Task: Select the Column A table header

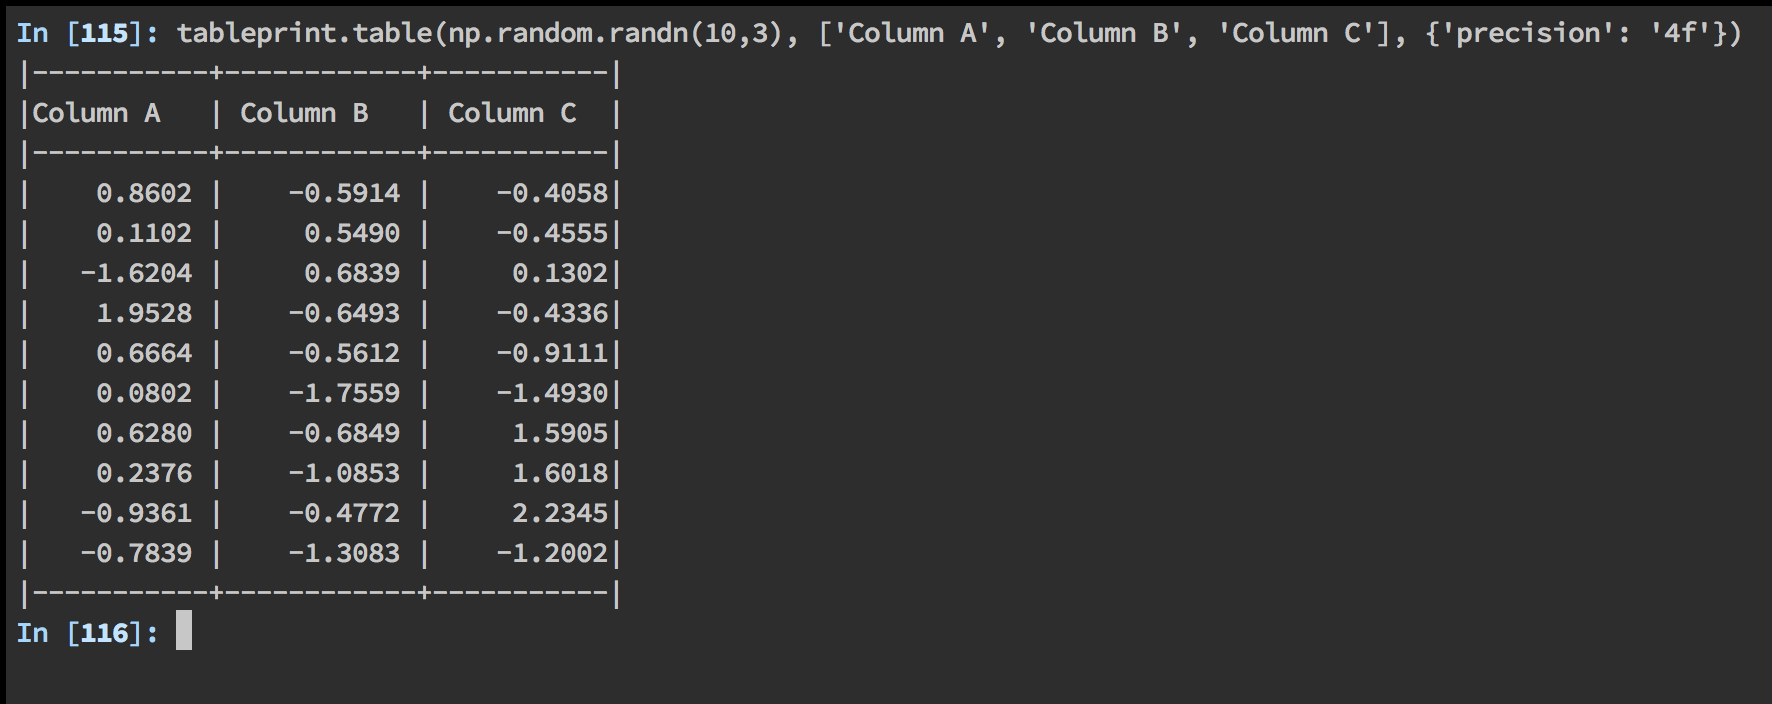Action: (x=96, y=113)
